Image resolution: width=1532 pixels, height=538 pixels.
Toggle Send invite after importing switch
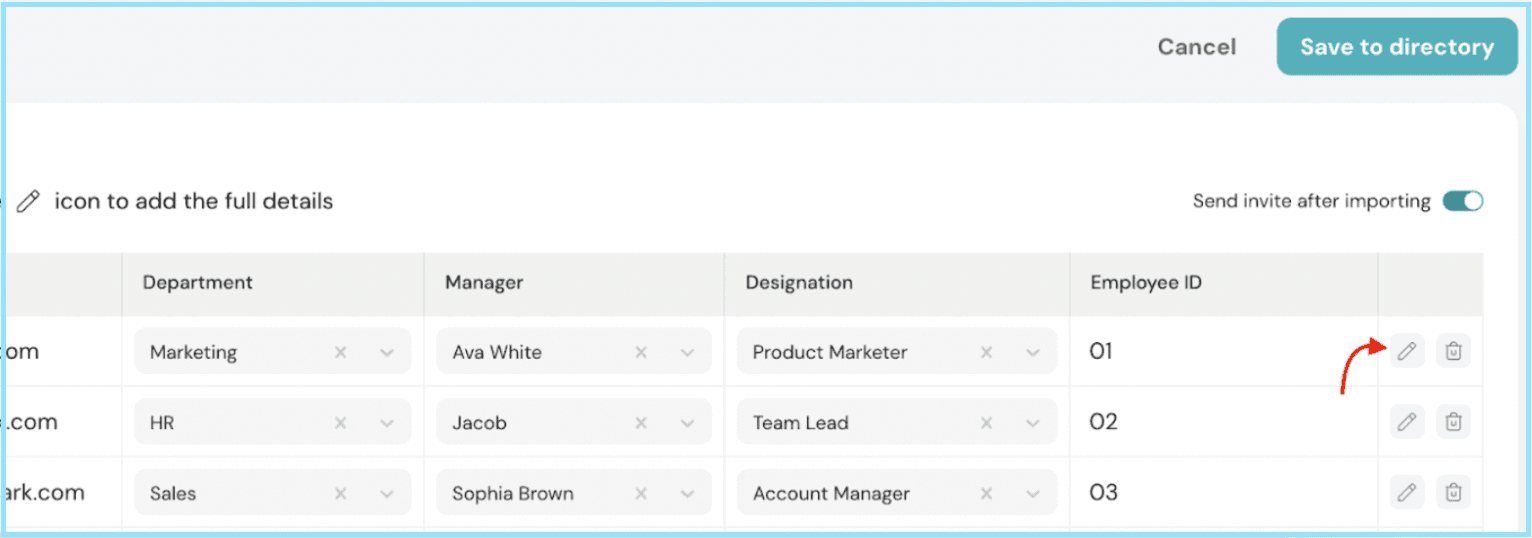click(x=1462, y=201)
